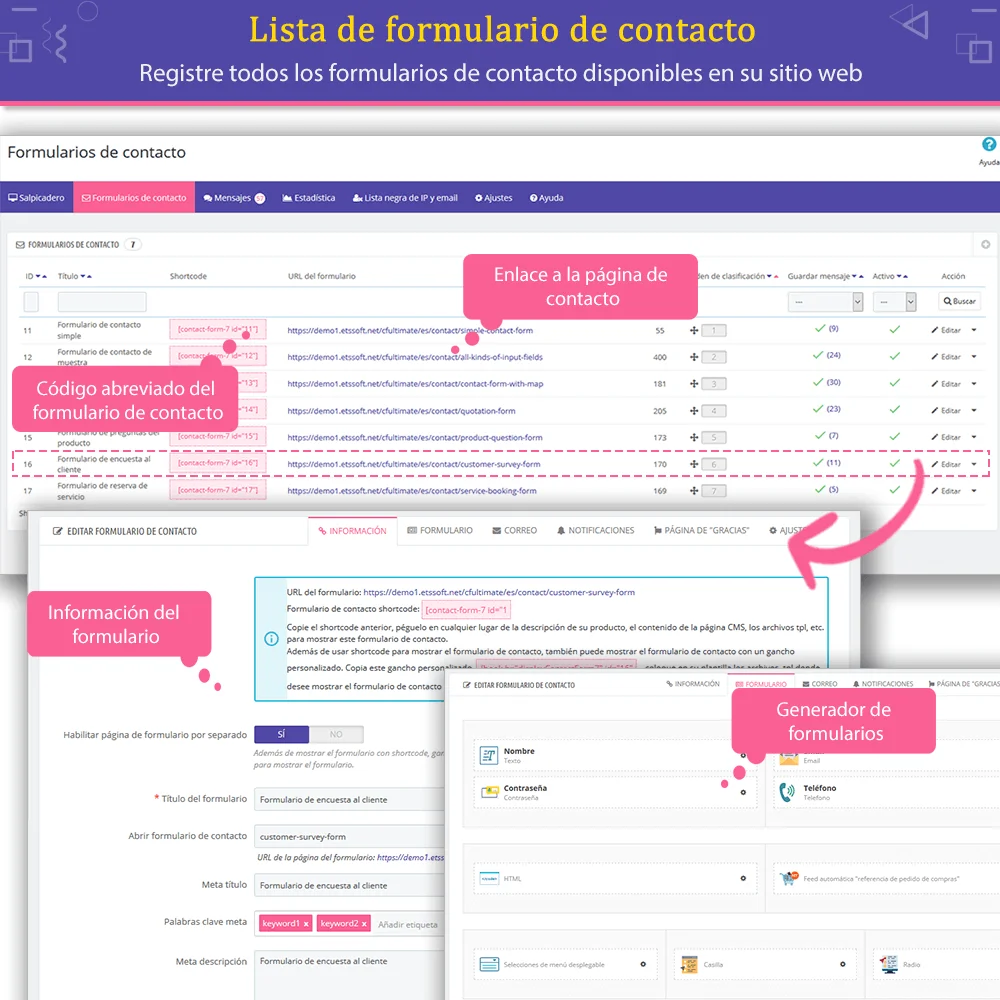Click the Radio field type icon
This screenshot has width=1000, height=1000.
(x=889, y=965)
